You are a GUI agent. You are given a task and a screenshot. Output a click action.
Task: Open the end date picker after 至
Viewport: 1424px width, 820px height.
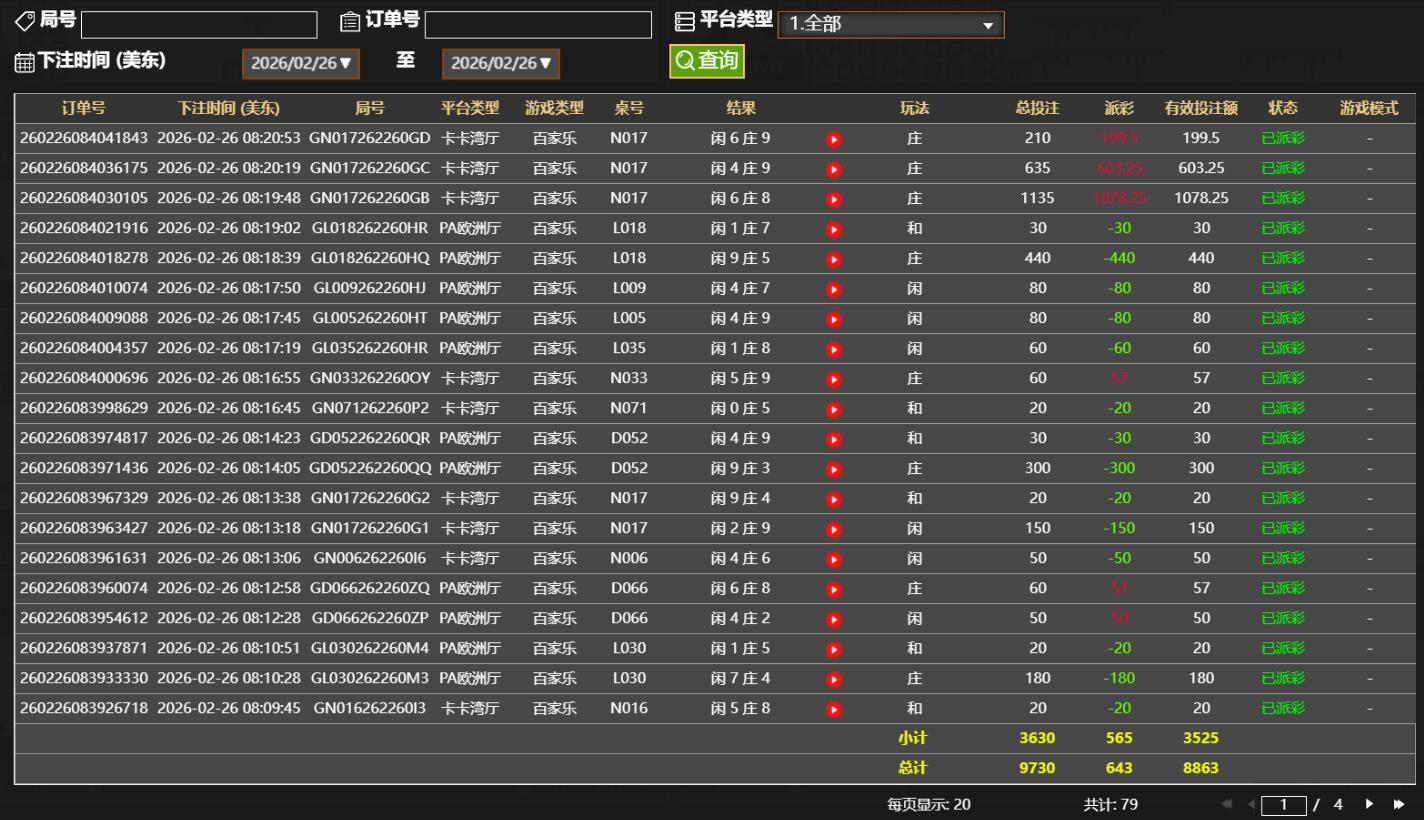pos(501,64)
